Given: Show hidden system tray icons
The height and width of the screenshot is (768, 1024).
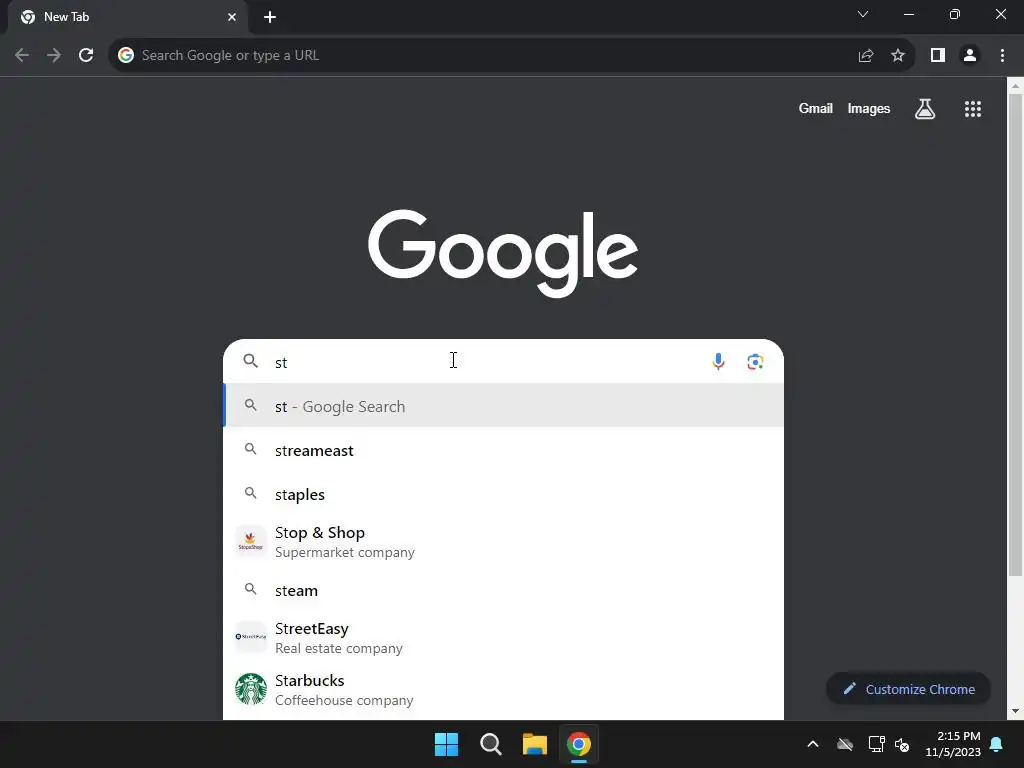Looking at the screenshot, I should tap(813, 744).
